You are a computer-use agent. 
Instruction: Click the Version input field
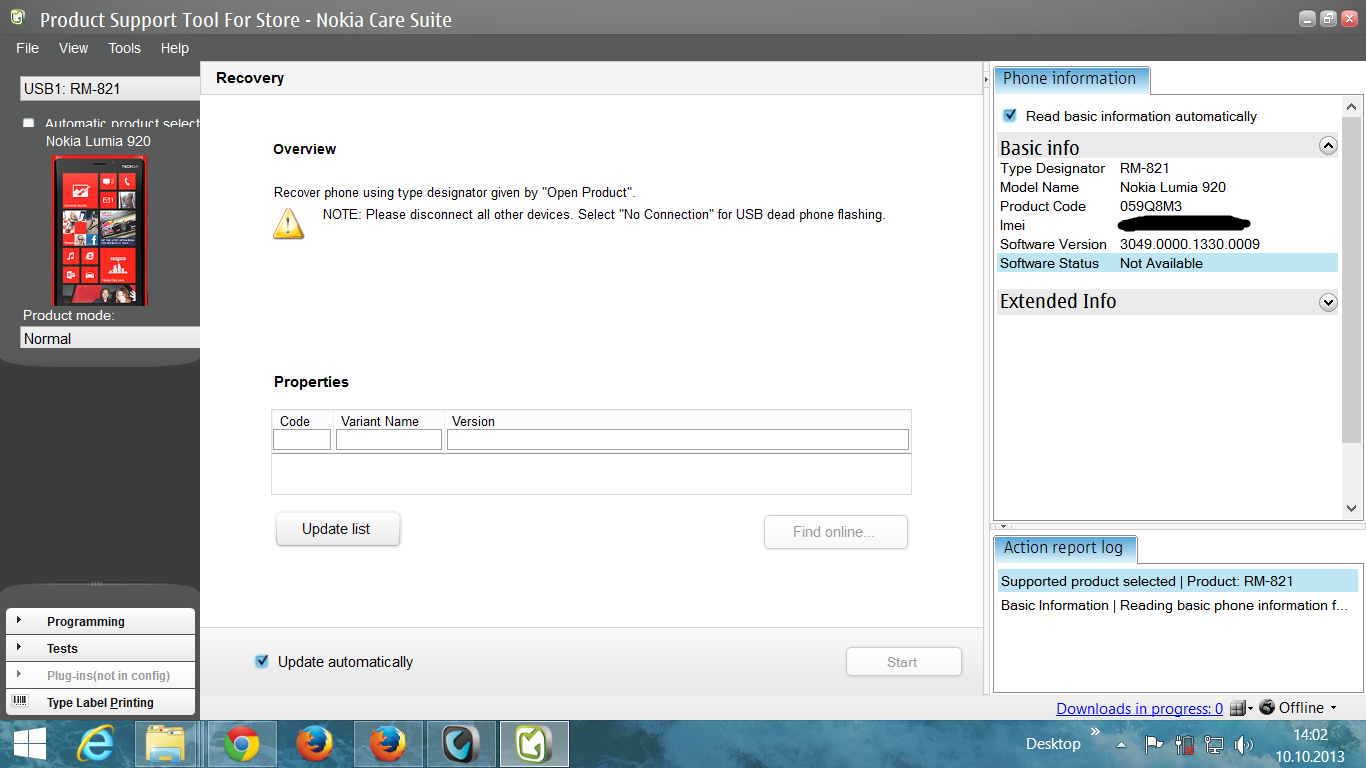(678, 440)
